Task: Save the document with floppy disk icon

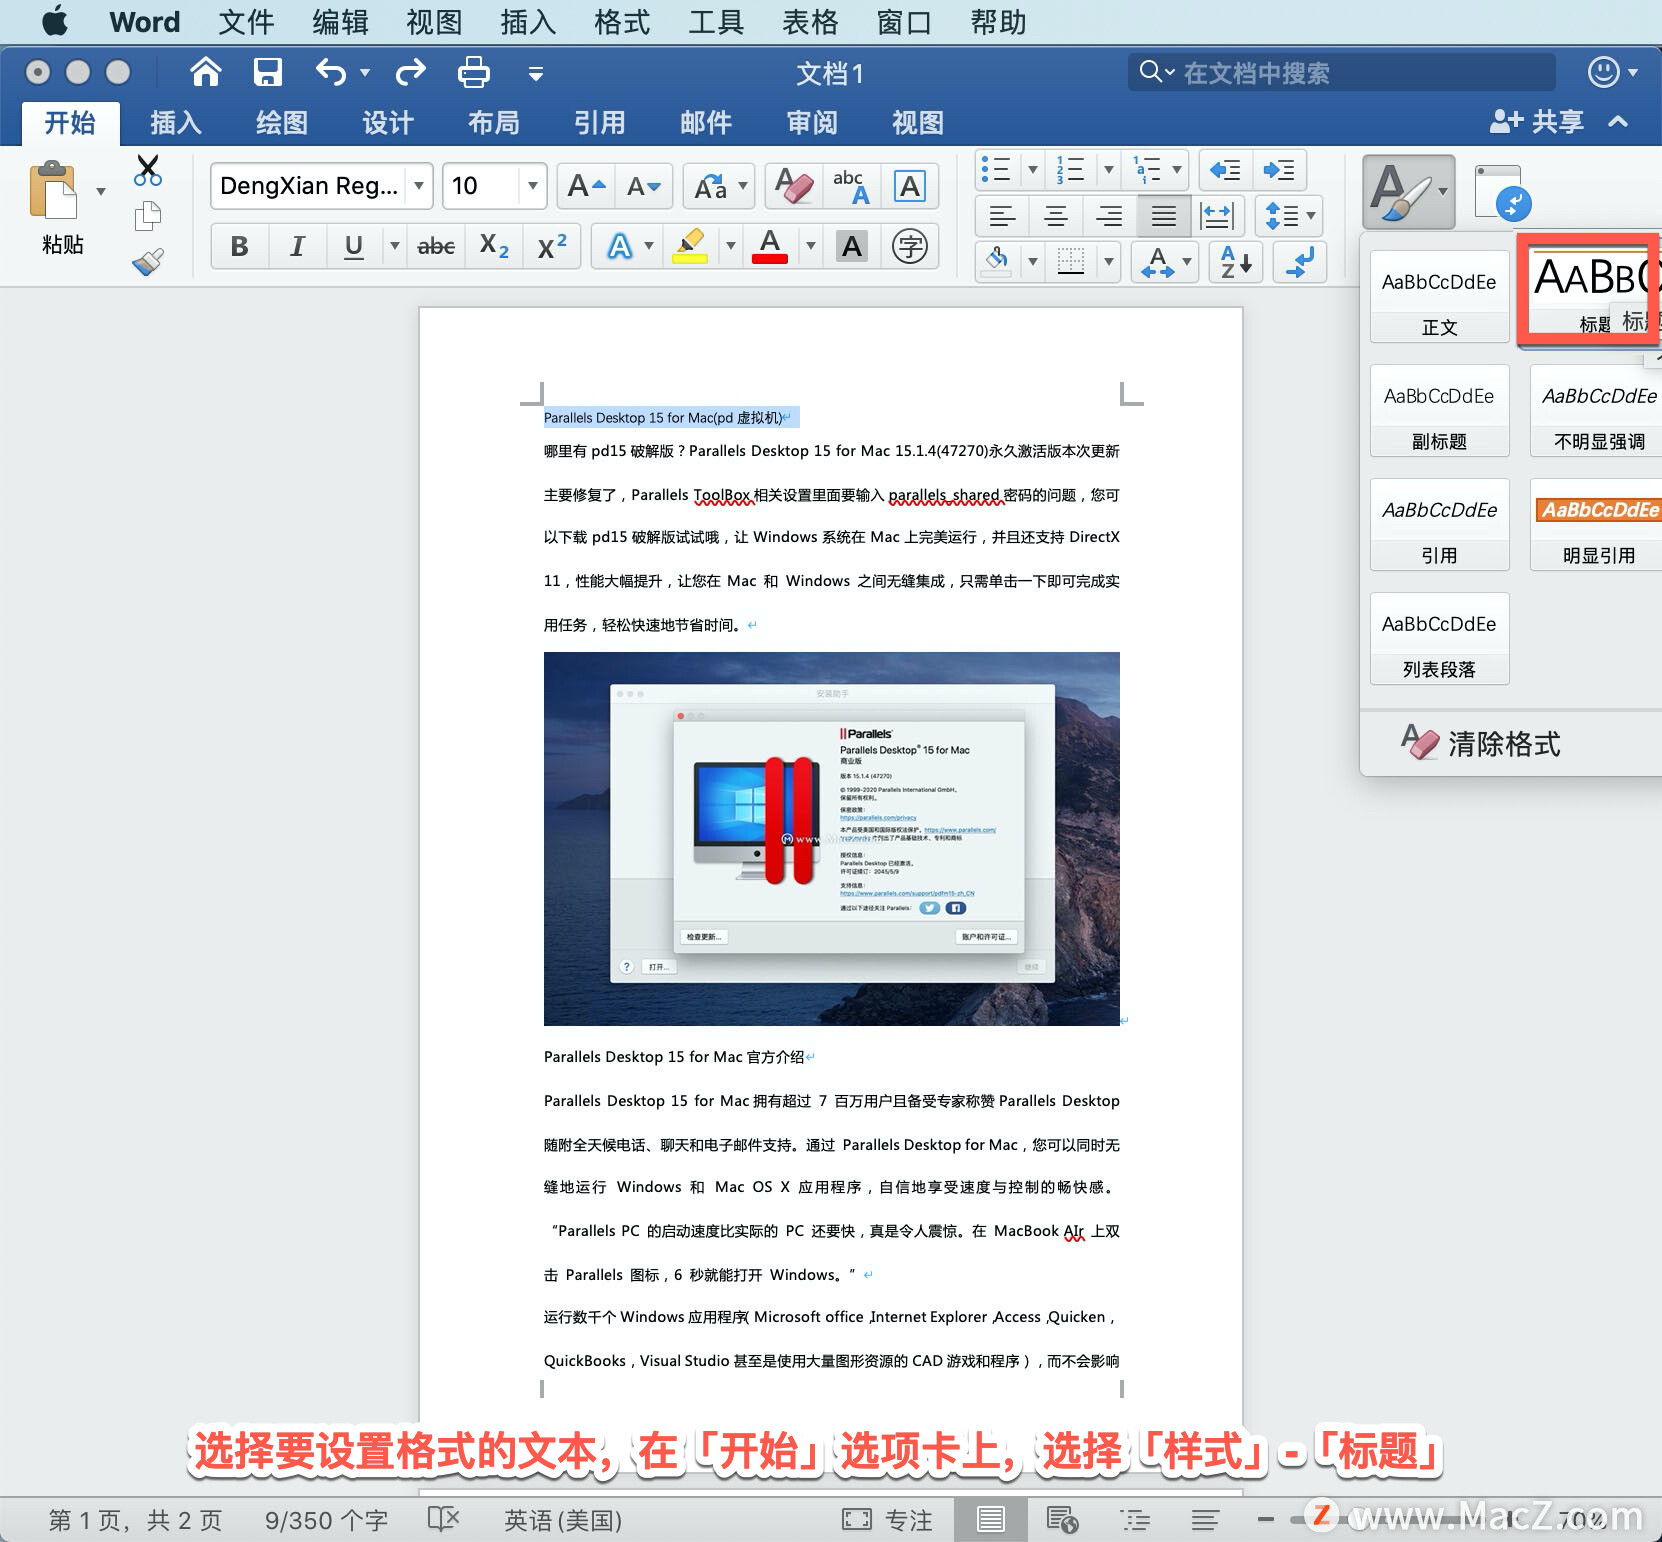Action: point(267,72)
